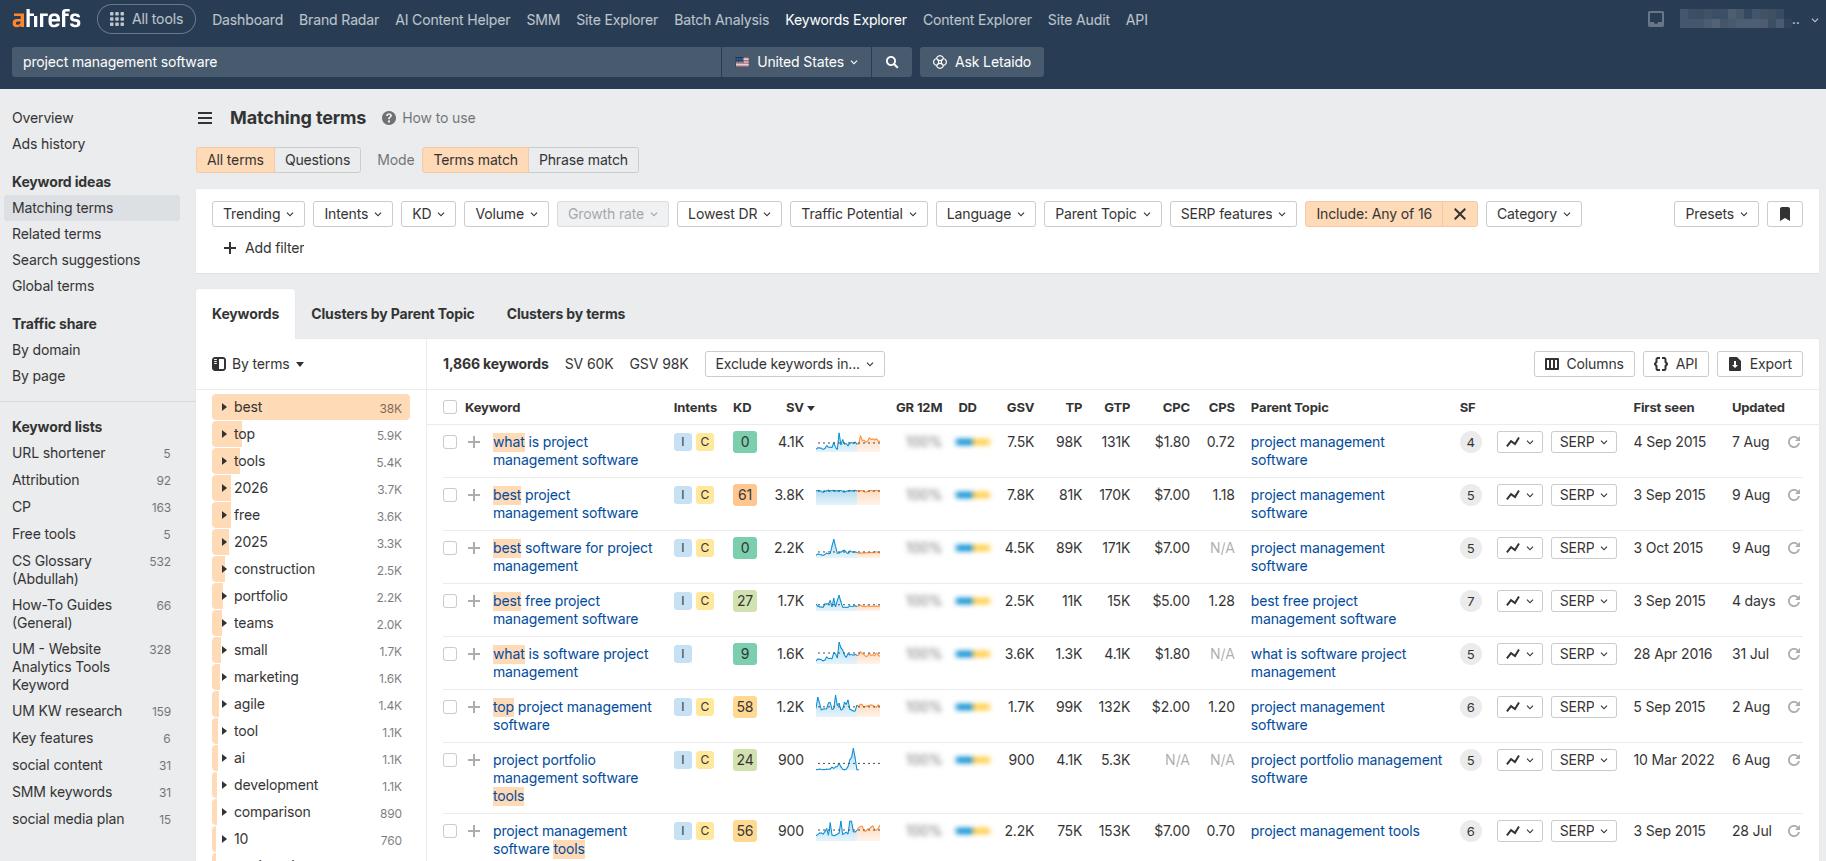The width and height of the screenshot is (1826, 861).
Task: Refresh the row updated 7 Aug
Action: 1794,442
